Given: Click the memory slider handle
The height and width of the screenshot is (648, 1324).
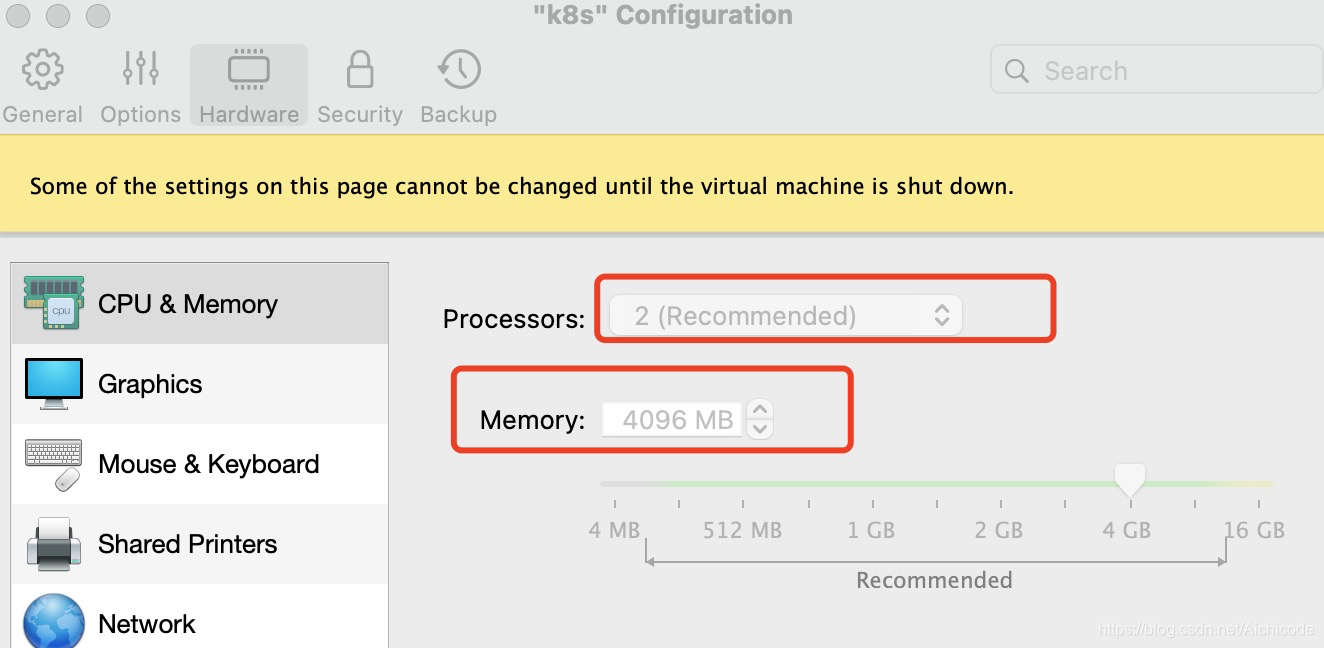Looking at the screenshot, I should [1129, 480].
